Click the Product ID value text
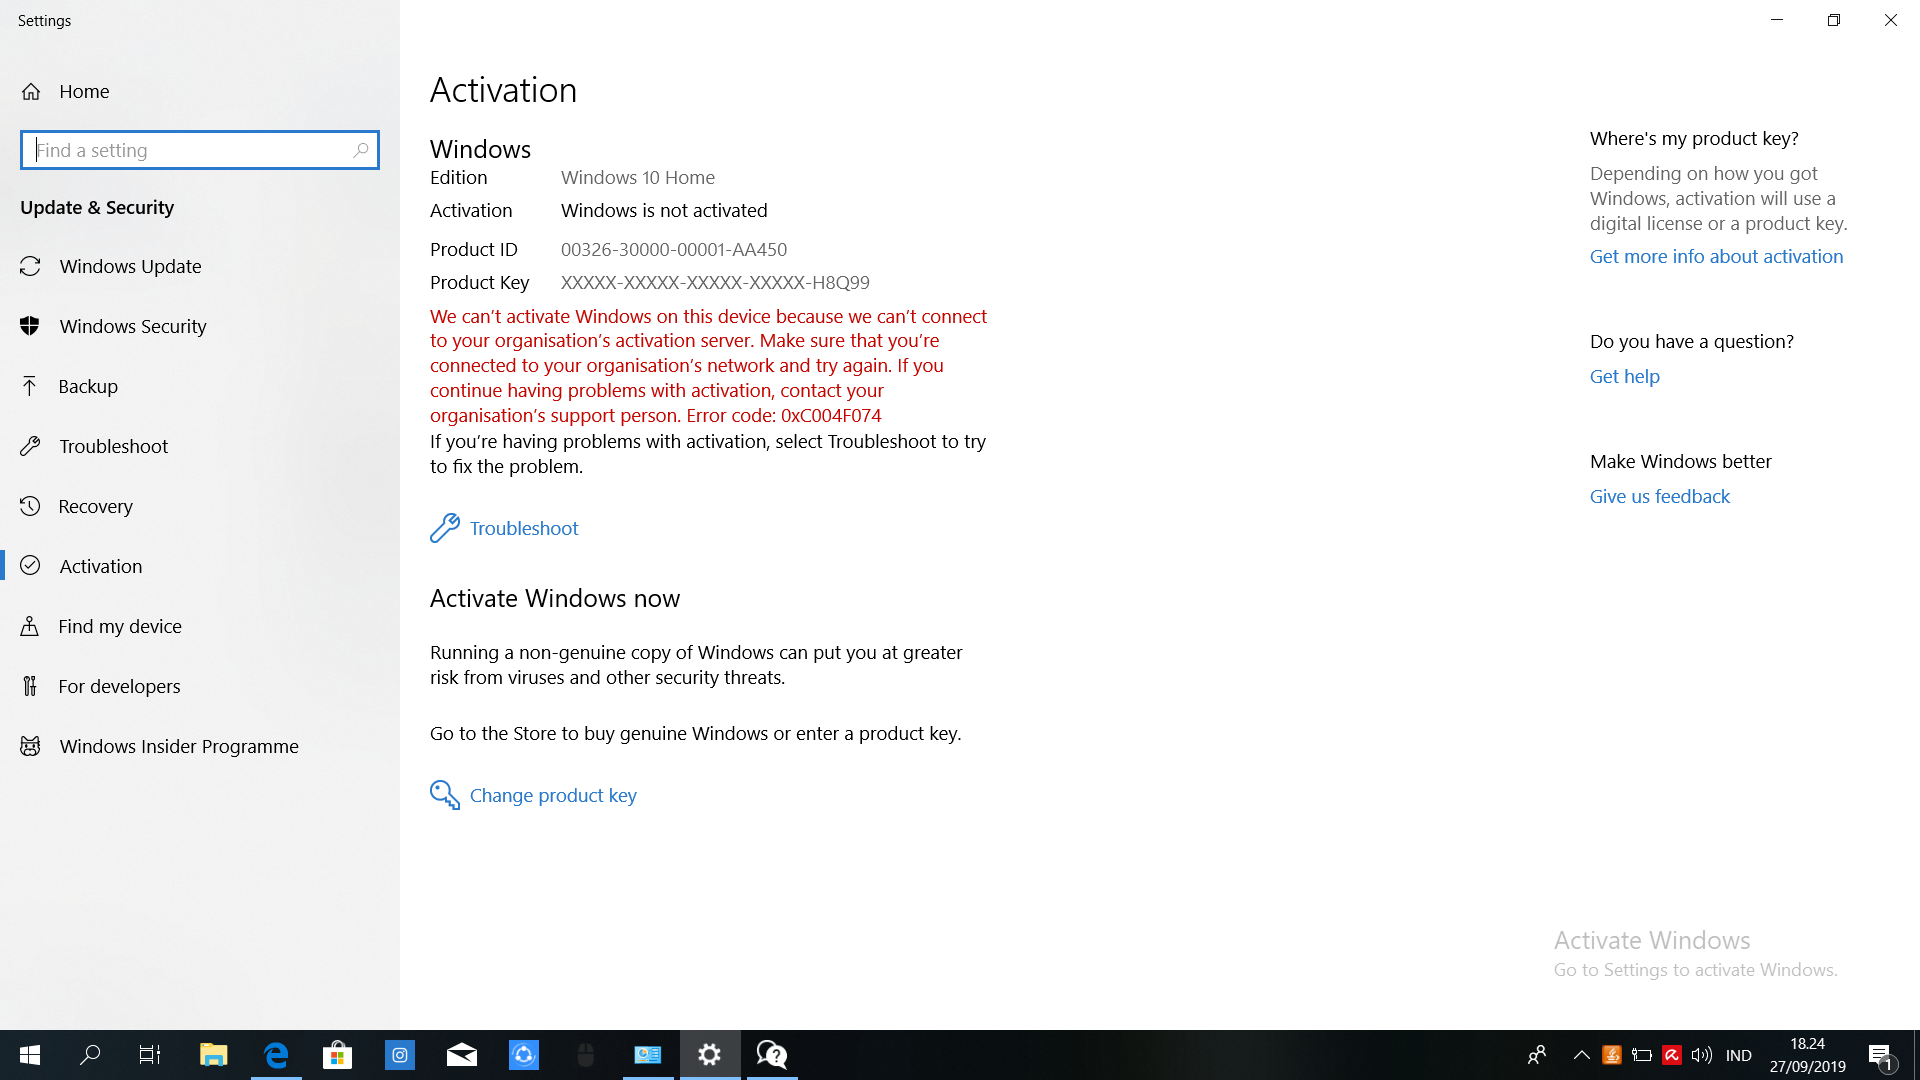This screenshot has width=1920, height=1080. pos(674,249)
